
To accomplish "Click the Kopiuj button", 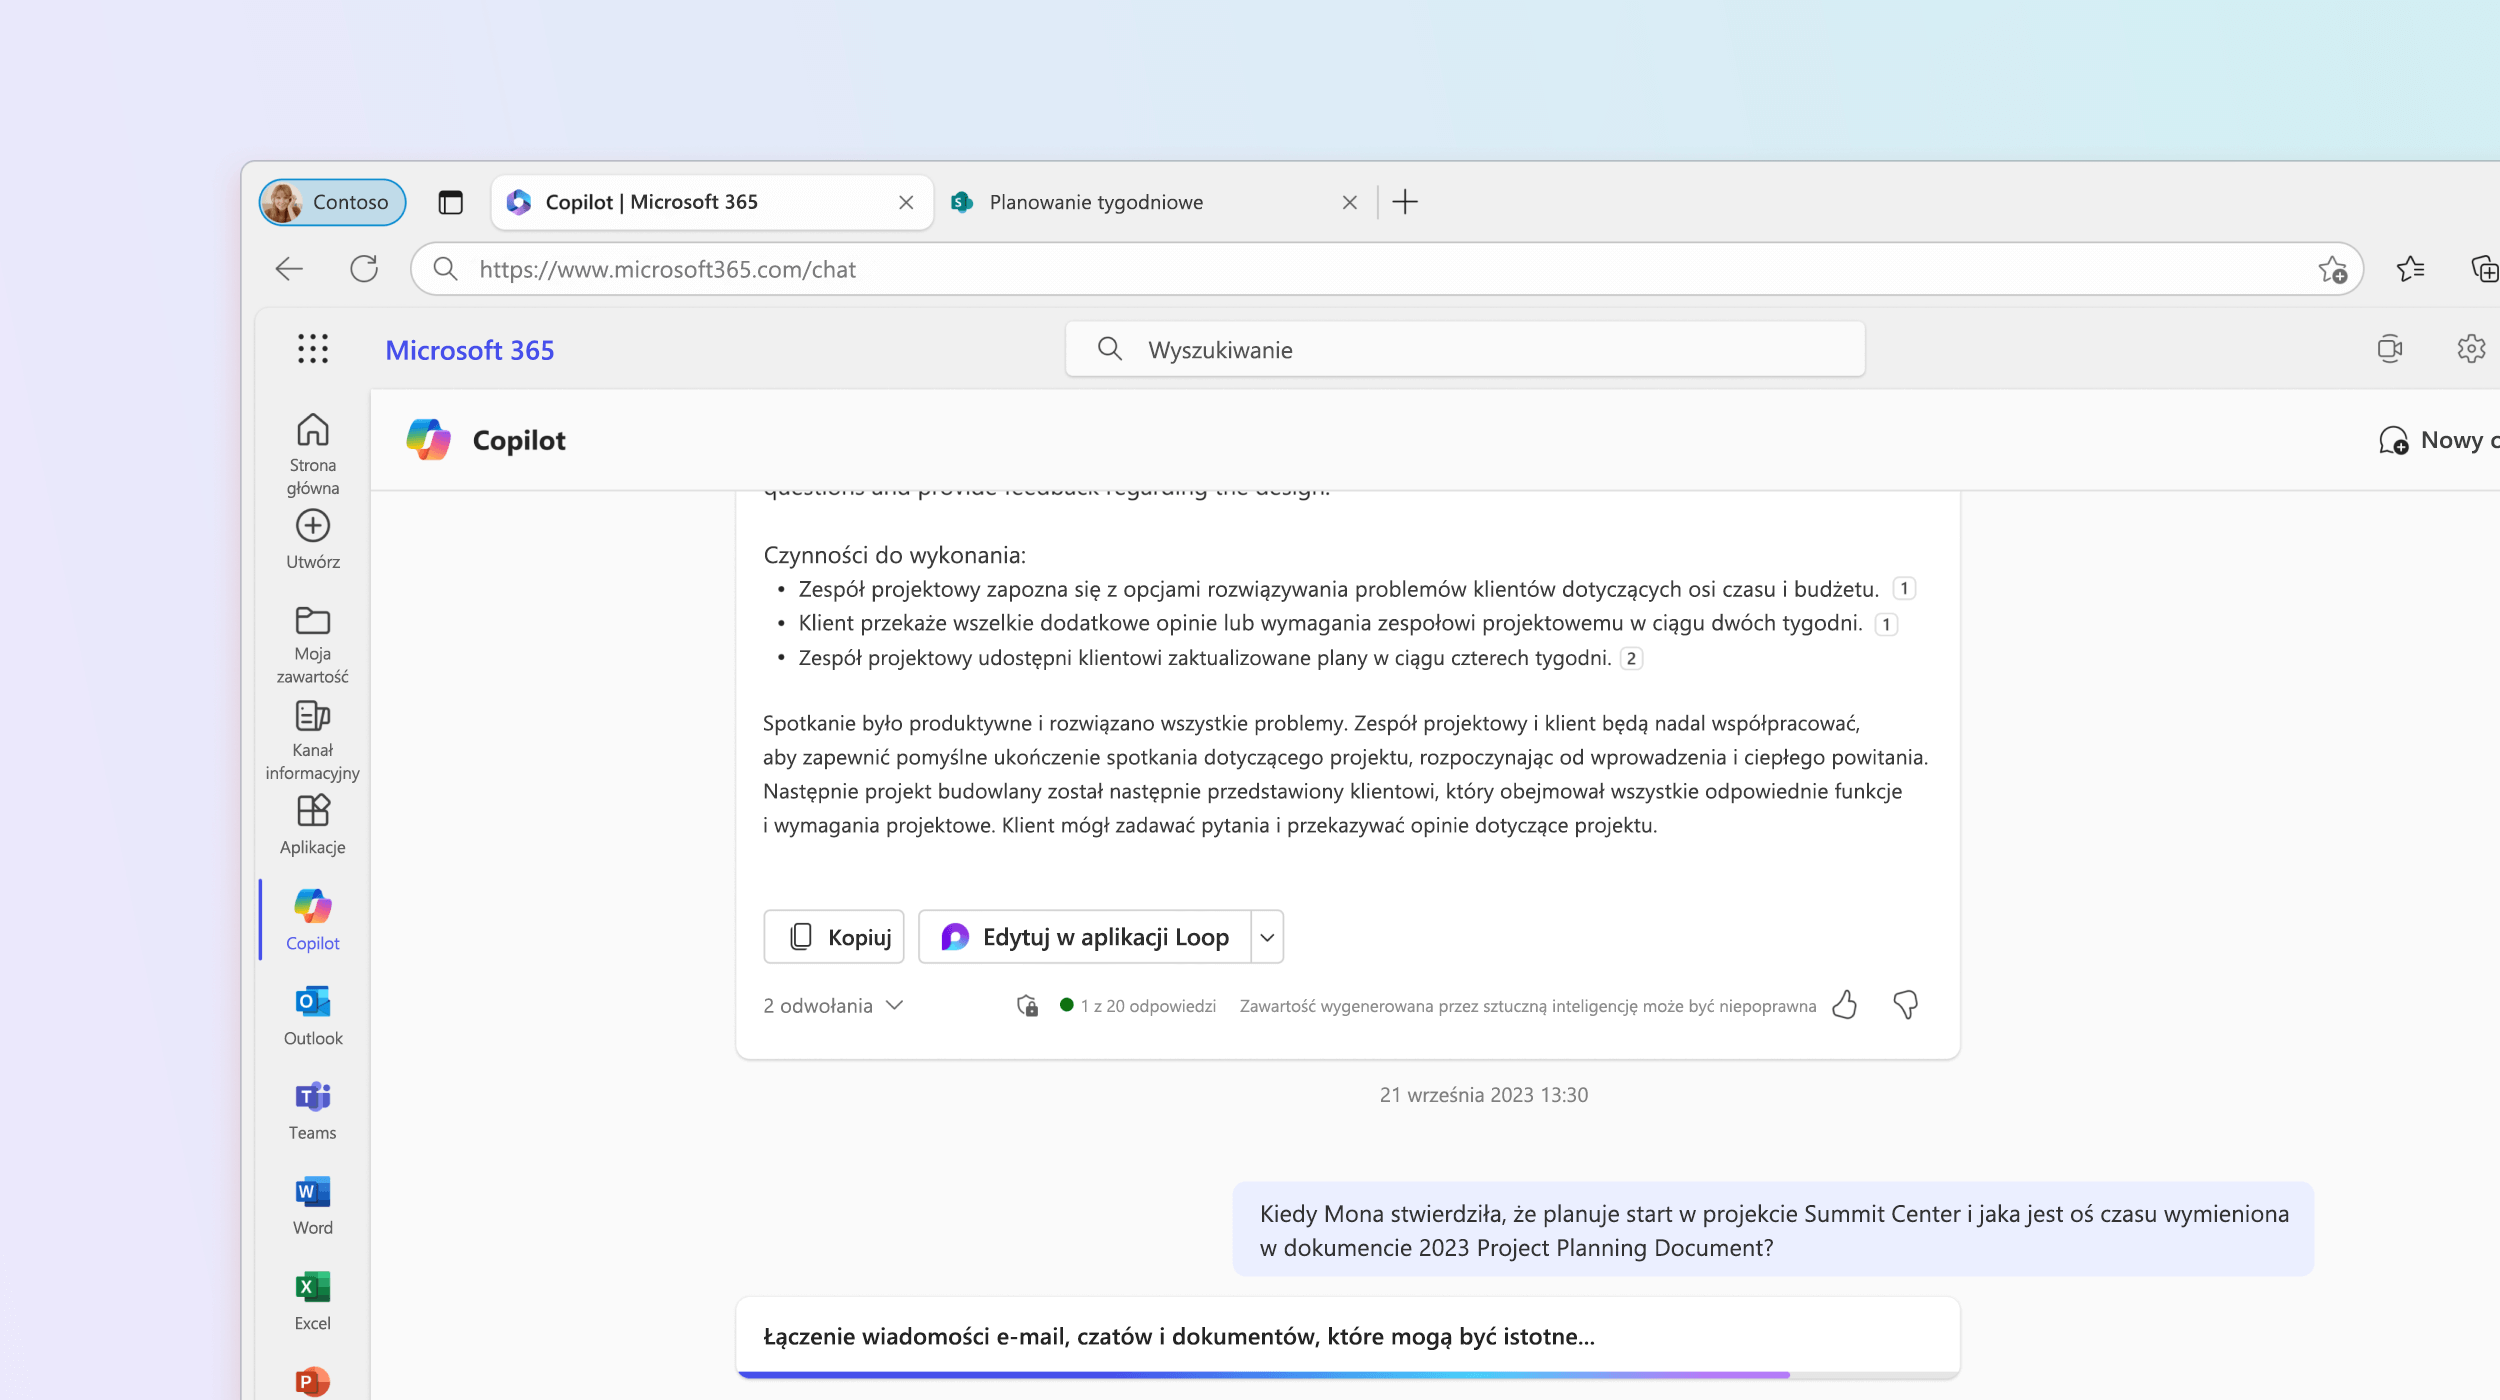I will point(840,934).
